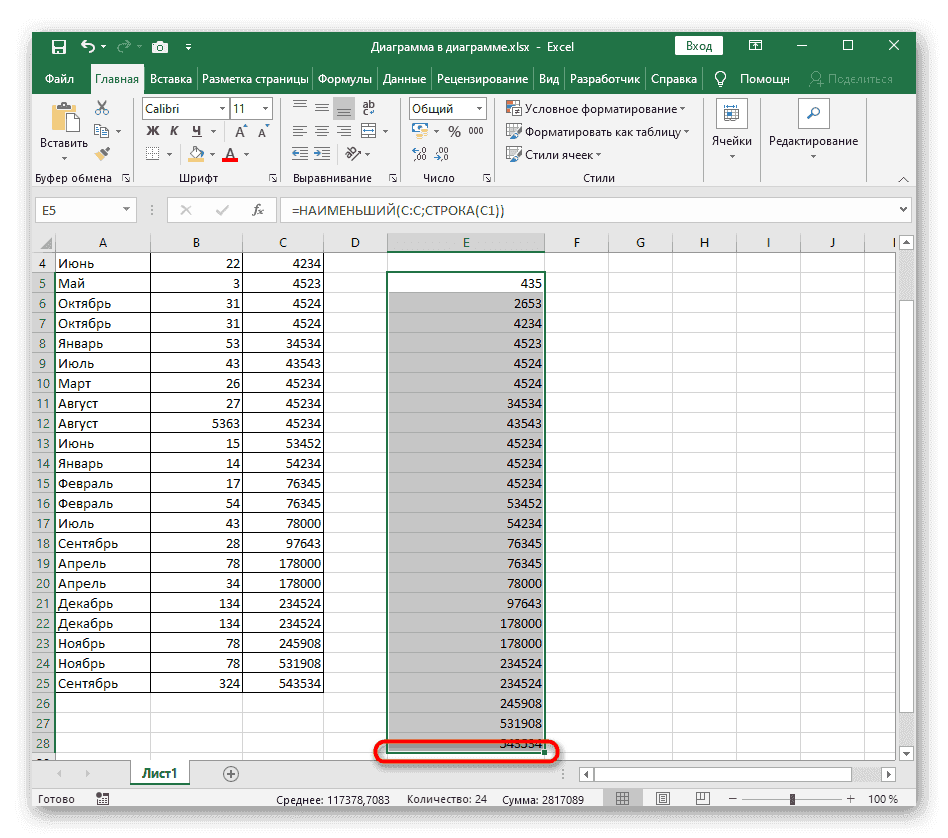Apply percent style to selected cells
The height and width of the screenshot is (838, 948).
(x=453, y=131)
